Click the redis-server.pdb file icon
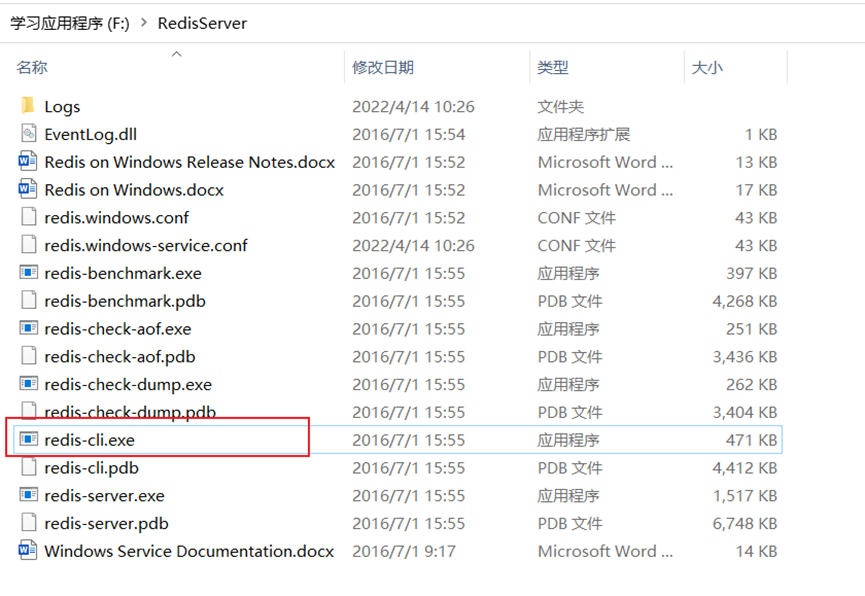This screenshot has width=865, height=596. tap(28, 523)
